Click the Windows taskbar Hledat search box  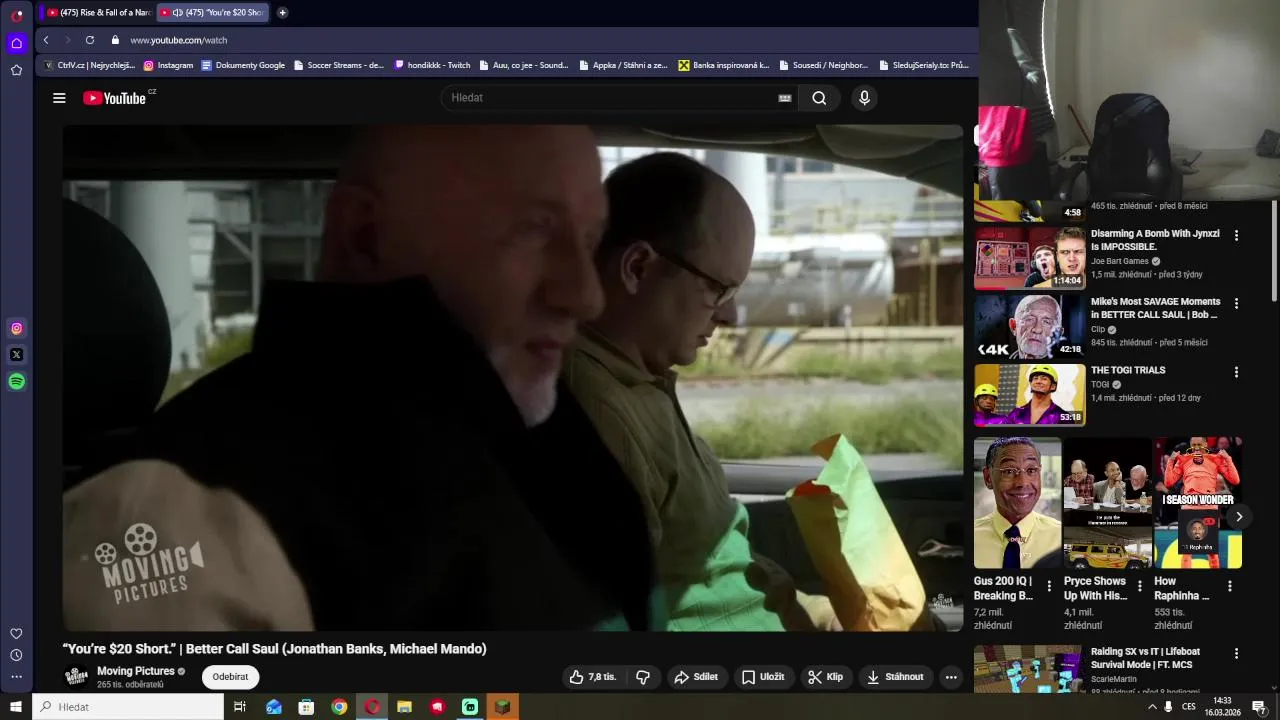pyautogui.click(x=128, y=707)
